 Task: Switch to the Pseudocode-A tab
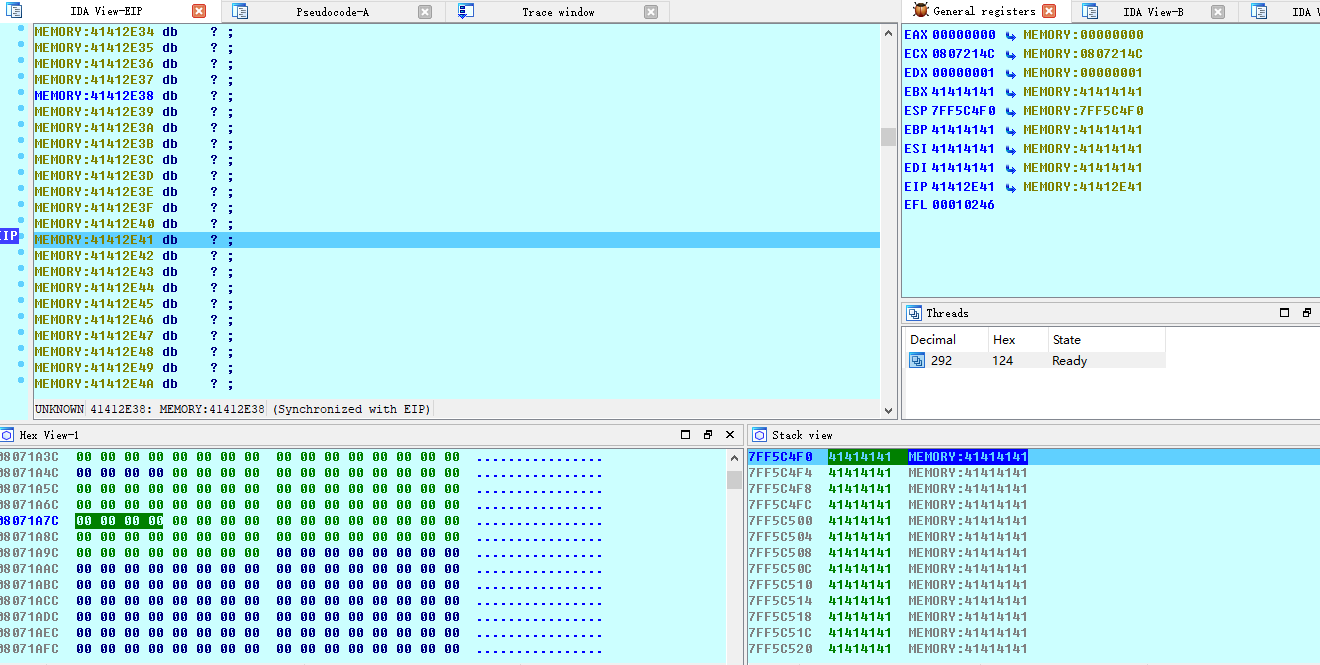[x=333, y=12]
